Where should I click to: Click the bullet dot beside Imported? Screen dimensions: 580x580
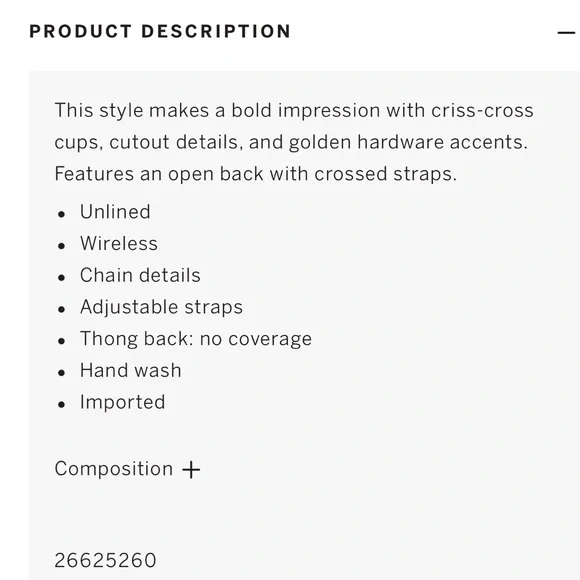tap(61, 404)
